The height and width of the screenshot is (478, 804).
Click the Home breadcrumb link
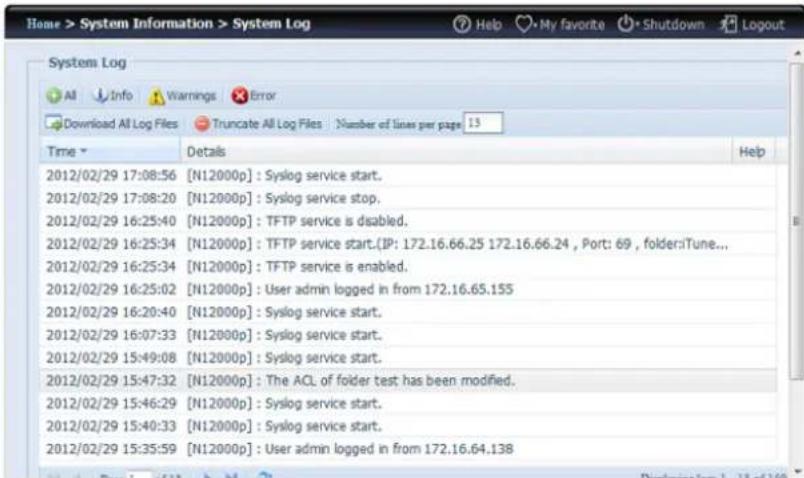tap(43, 24)
